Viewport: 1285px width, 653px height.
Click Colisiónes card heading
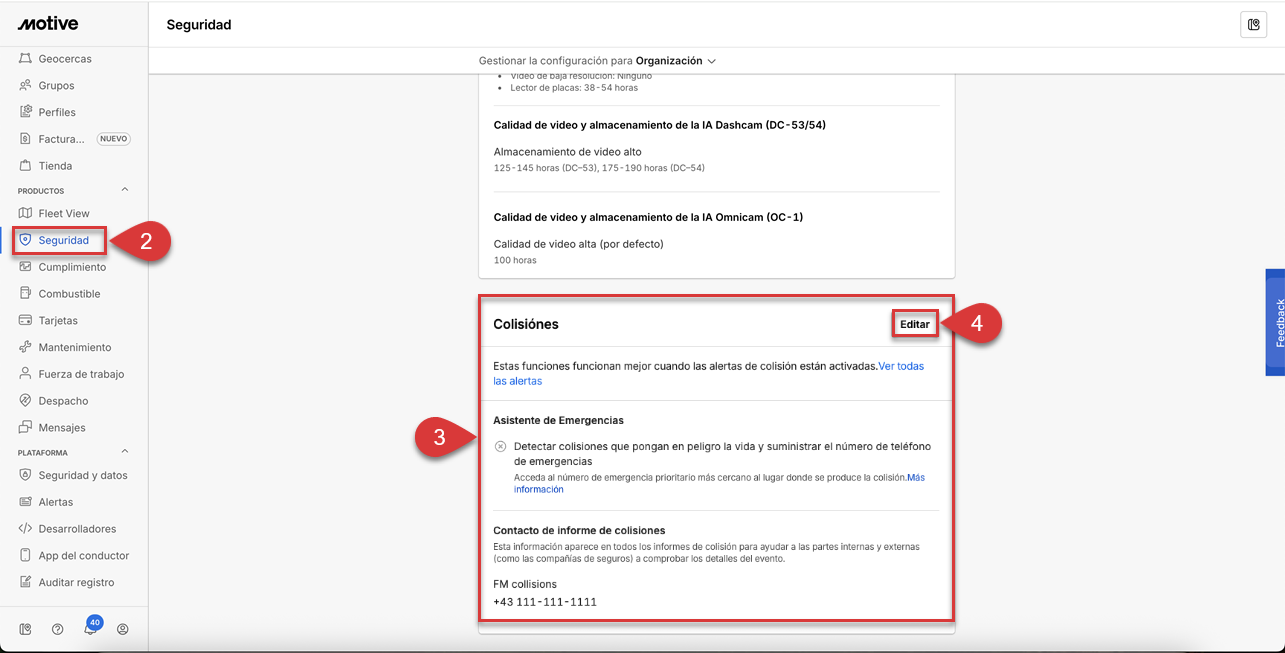coord(526,324)
